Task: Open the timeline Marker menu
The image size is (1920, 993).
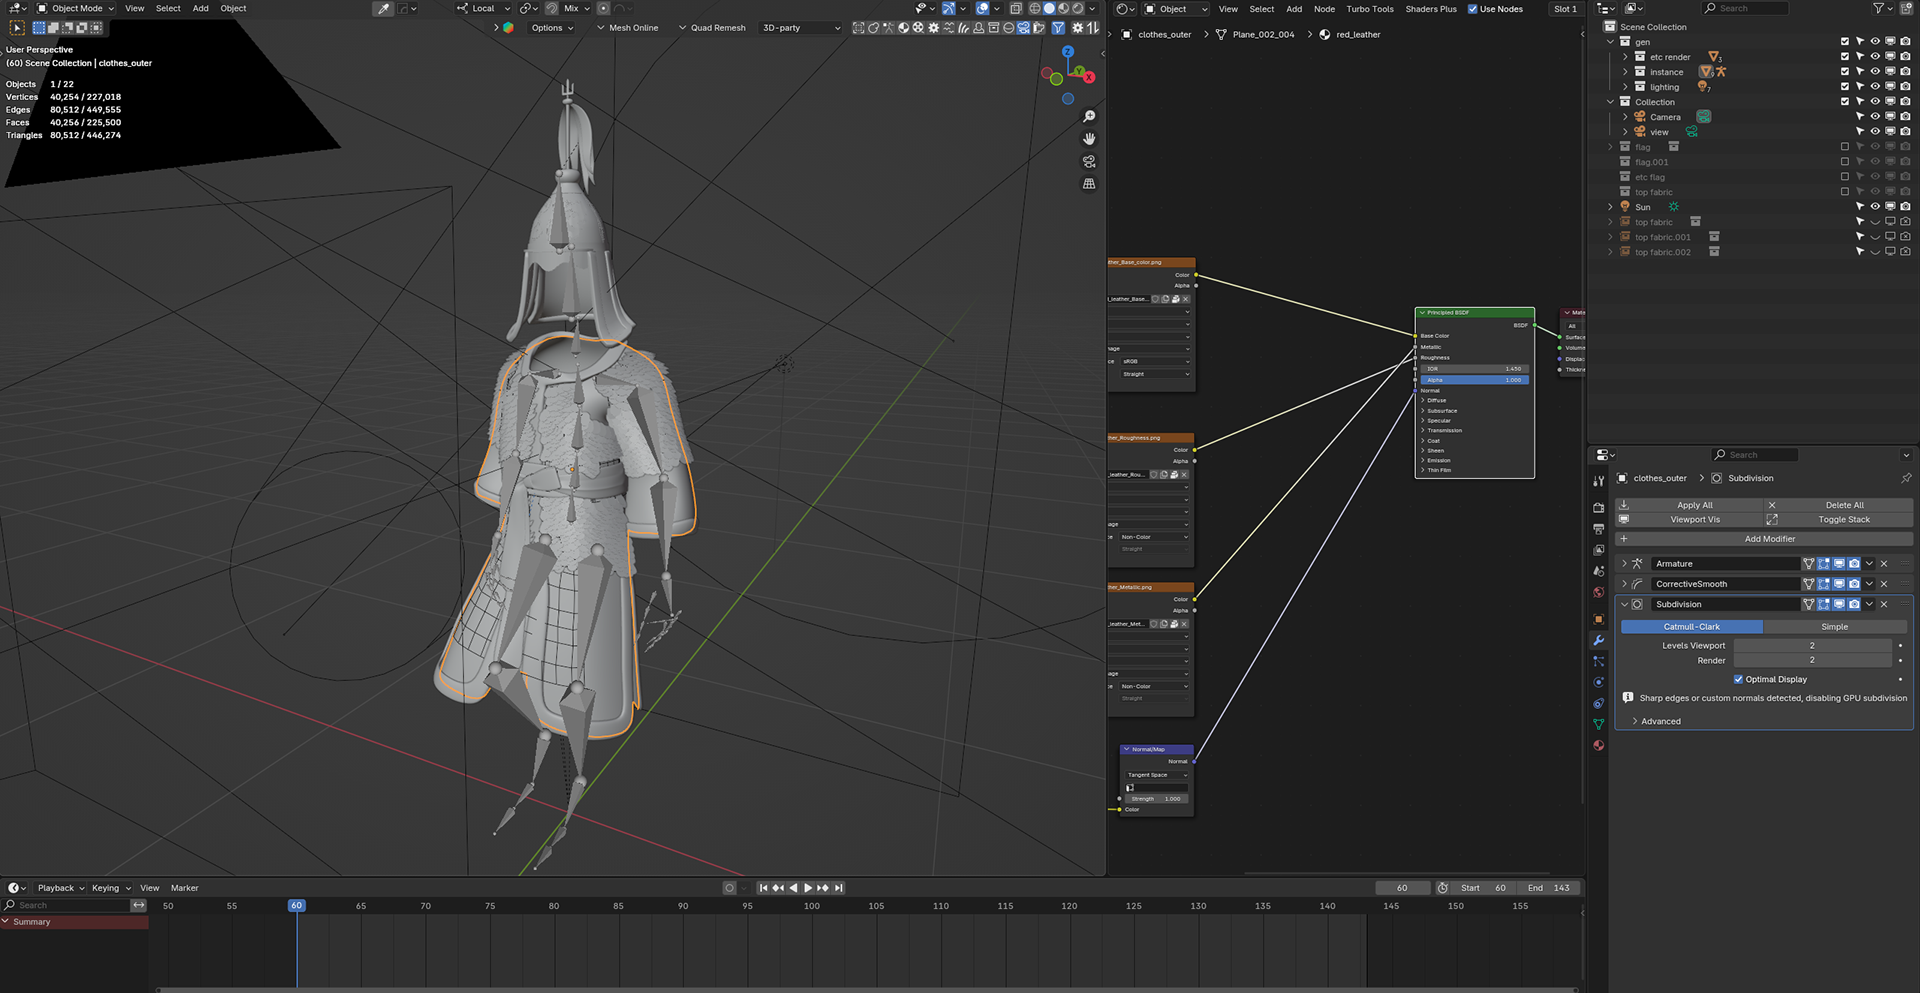Action: [184, 888]
